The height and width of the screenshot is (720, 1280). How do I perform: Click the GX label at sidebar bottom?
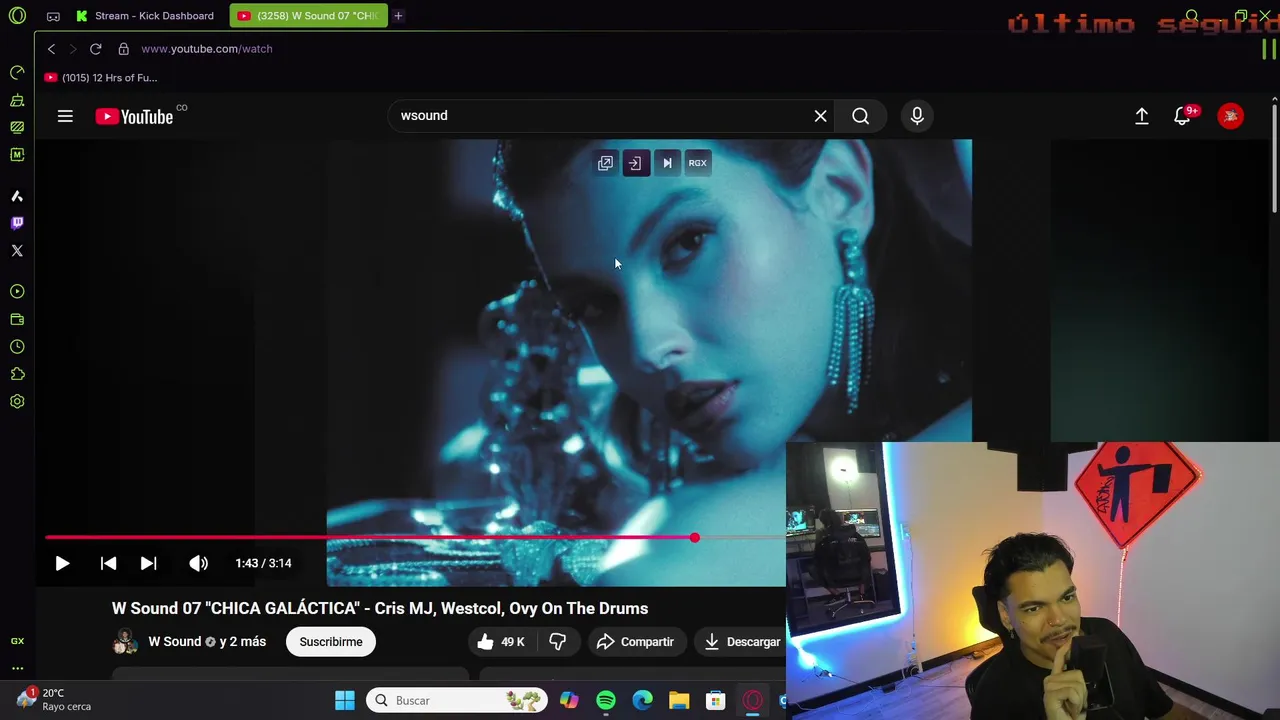tap(17, 641)
